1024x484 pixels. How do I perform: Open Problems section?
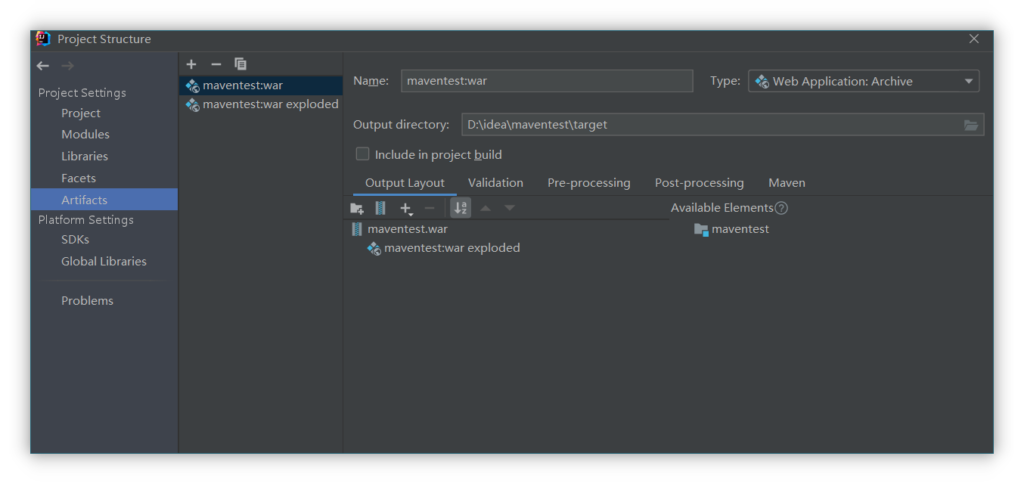tap(88, 300)
